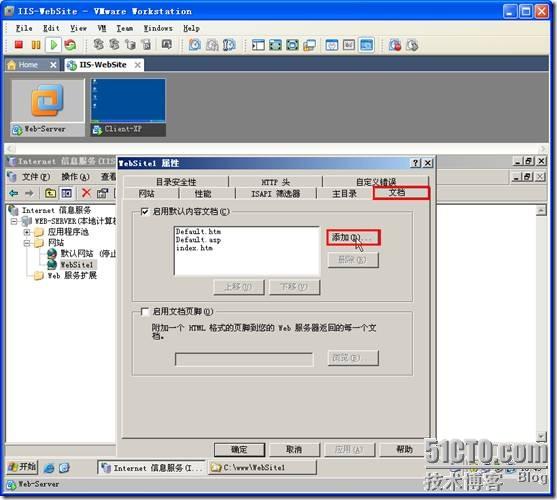Click the show desktop quick launch icon
Viewport: 557px width, 500px height.
pyautogui.click(x=64, y=468)
